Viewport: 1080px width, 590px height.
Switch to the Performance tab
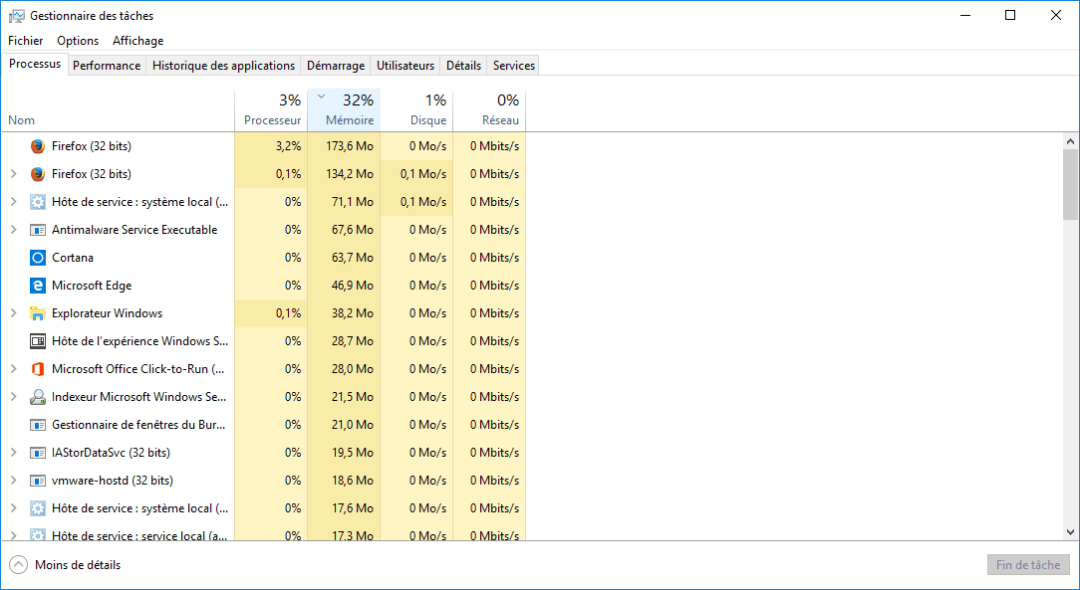pos(106,65)
